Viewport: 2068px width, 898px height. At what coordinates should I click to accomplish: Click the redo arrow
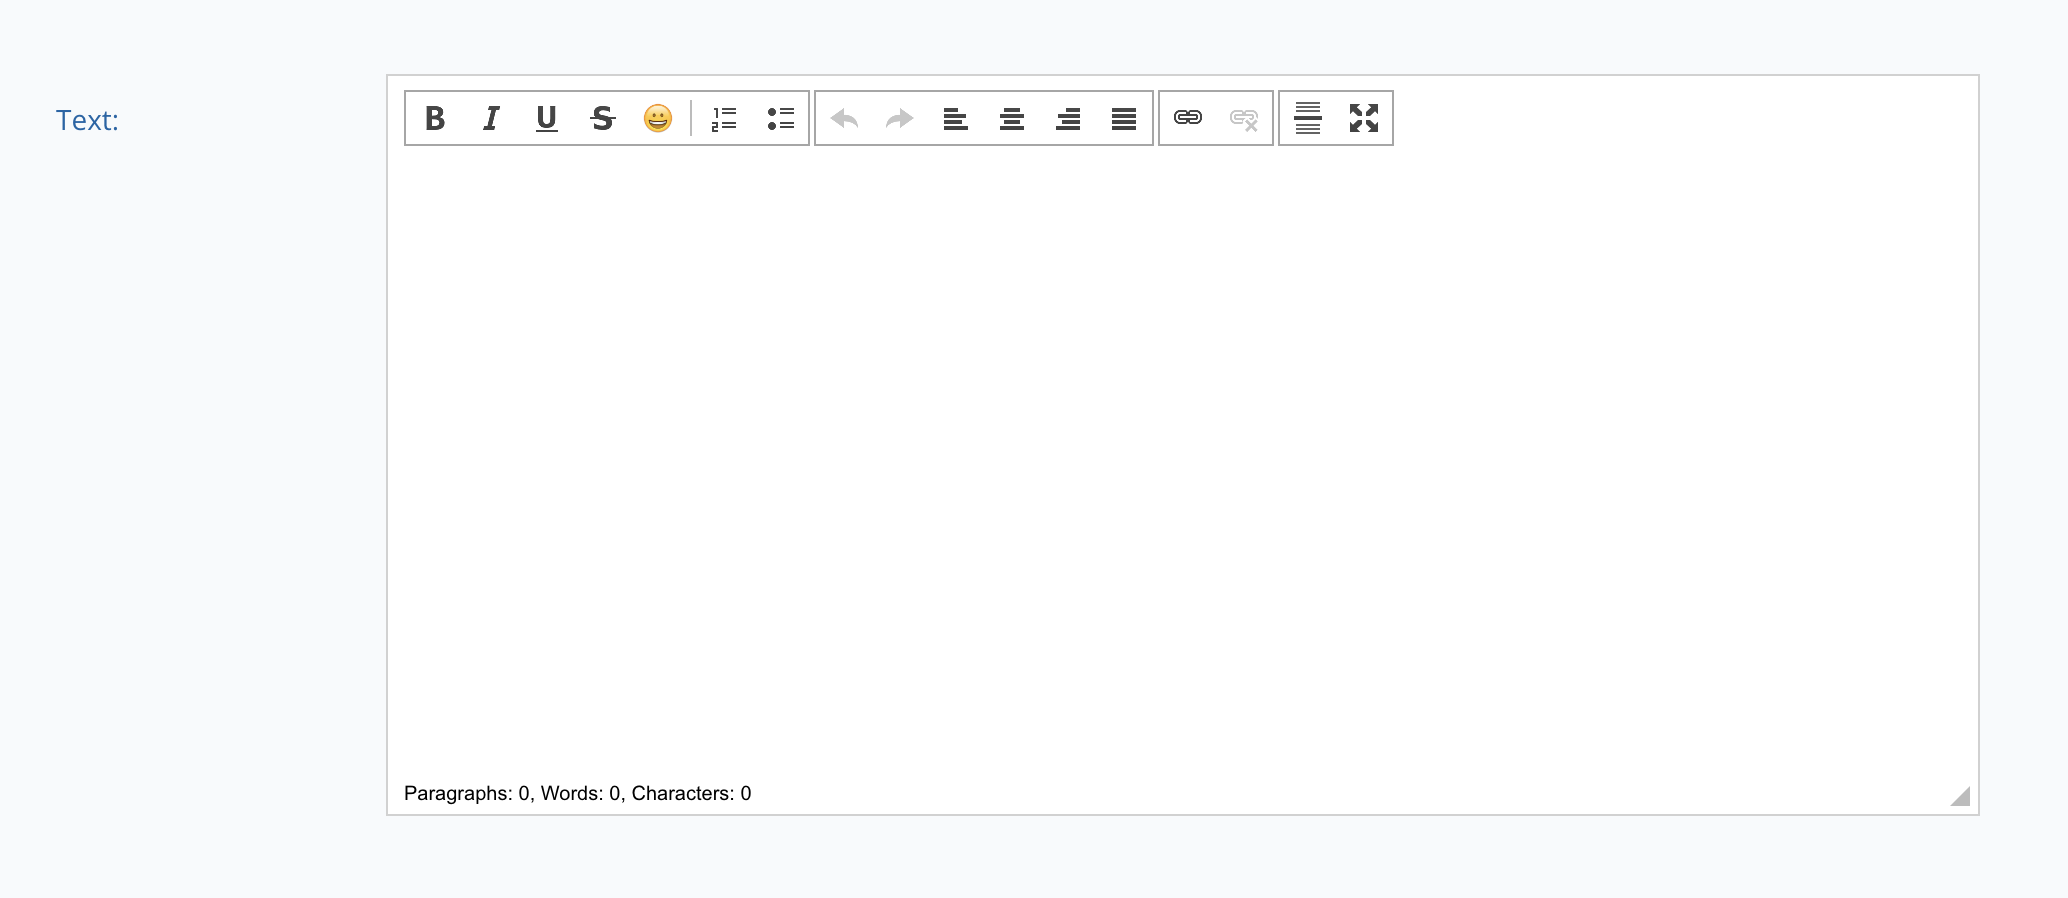click(x=900, y=118)
